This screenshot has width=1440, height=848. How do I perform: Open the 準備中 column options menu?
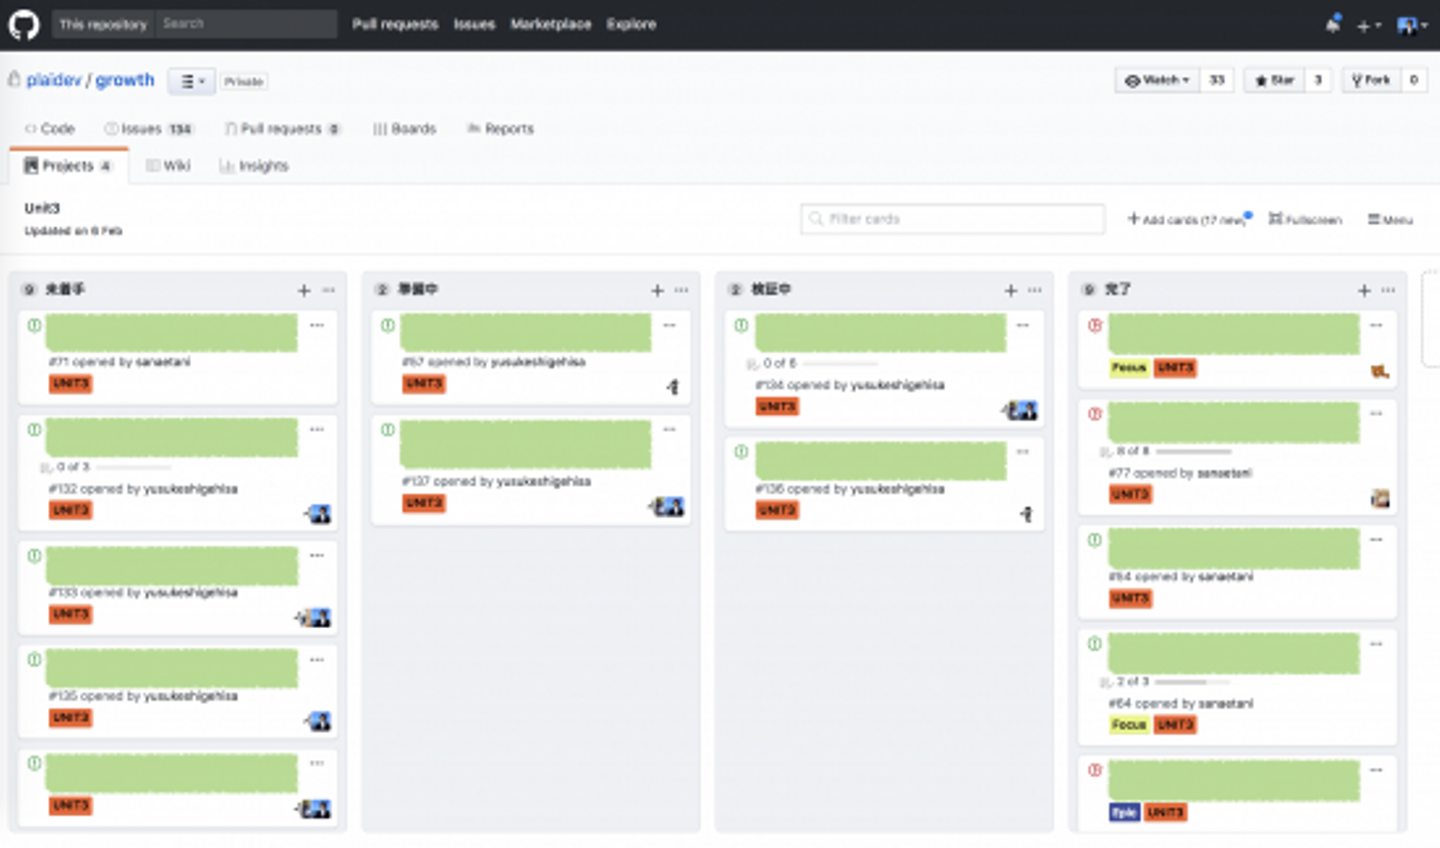click(x=682, y=290)
